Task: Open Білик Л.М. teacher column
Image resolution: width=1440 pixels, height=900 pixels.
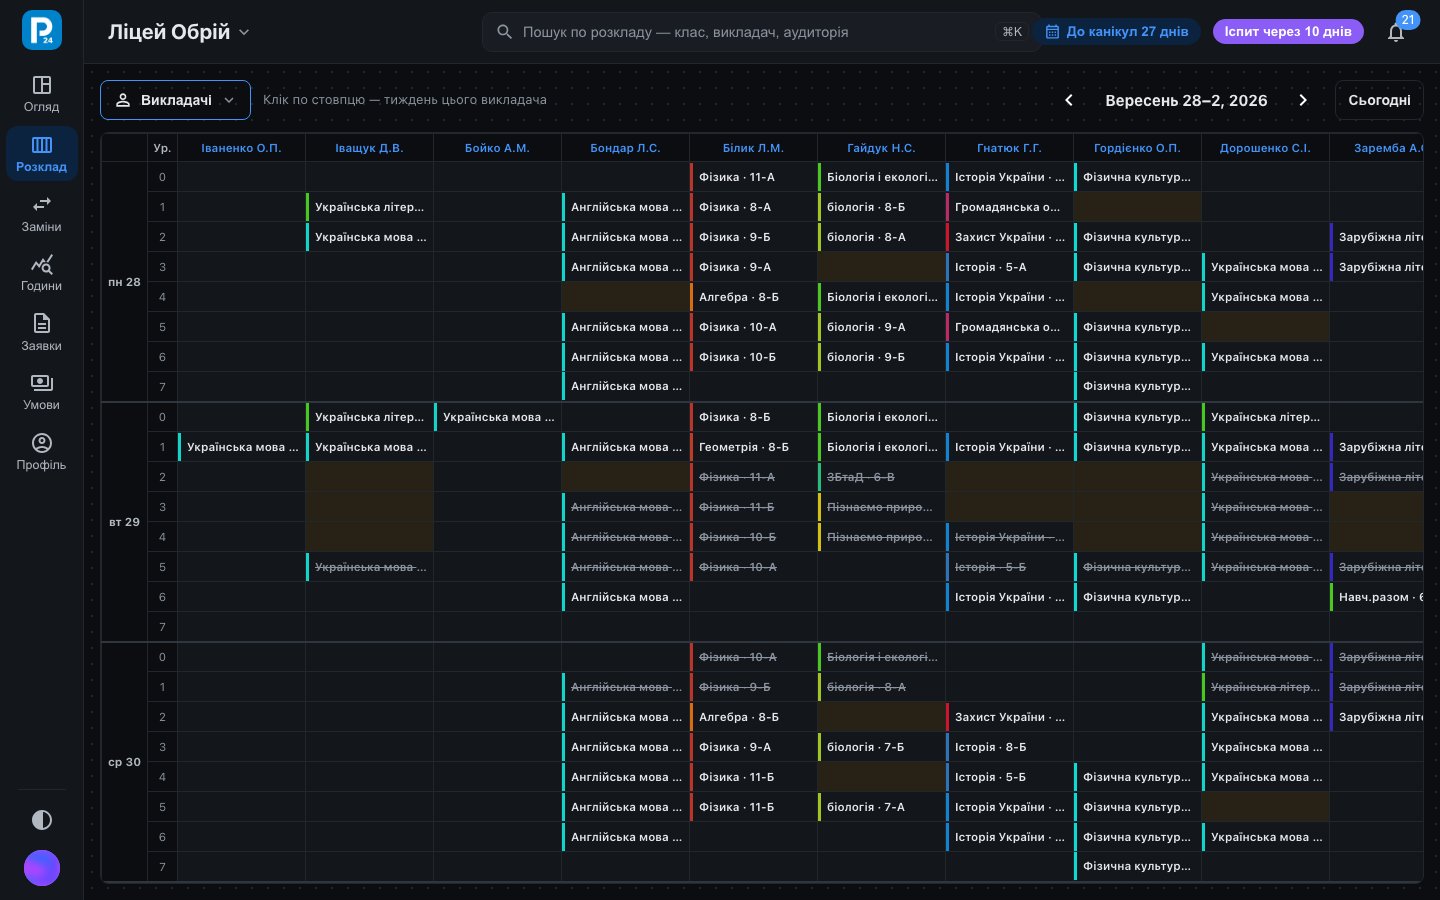Action: 753,148
